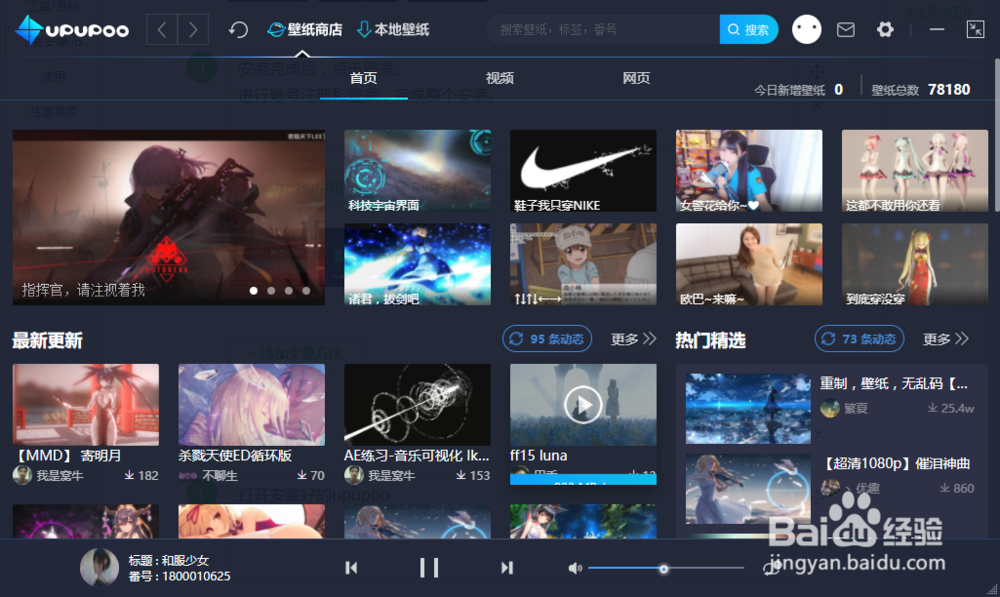The image size is (1000, 597).
Task: Open uploader 我是窝牛 under 寄明月
Action: (x=48, y=475)
